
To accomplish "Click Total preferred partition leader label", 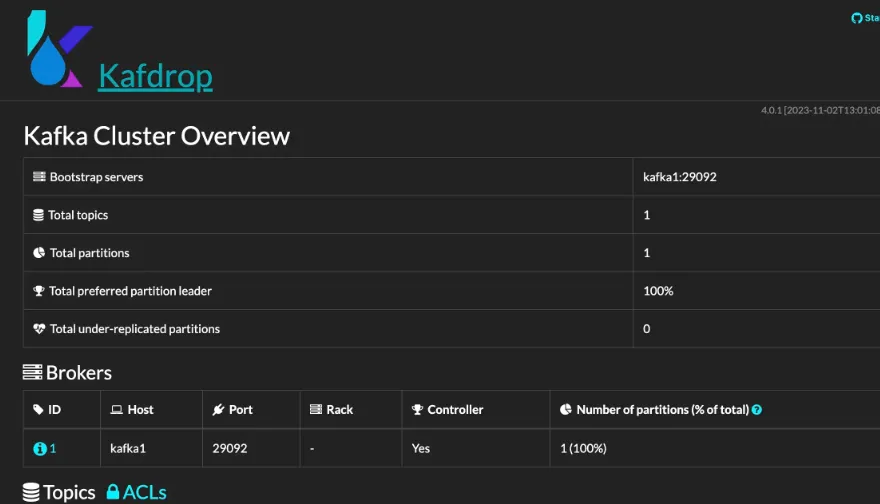I will click(130, 291).
